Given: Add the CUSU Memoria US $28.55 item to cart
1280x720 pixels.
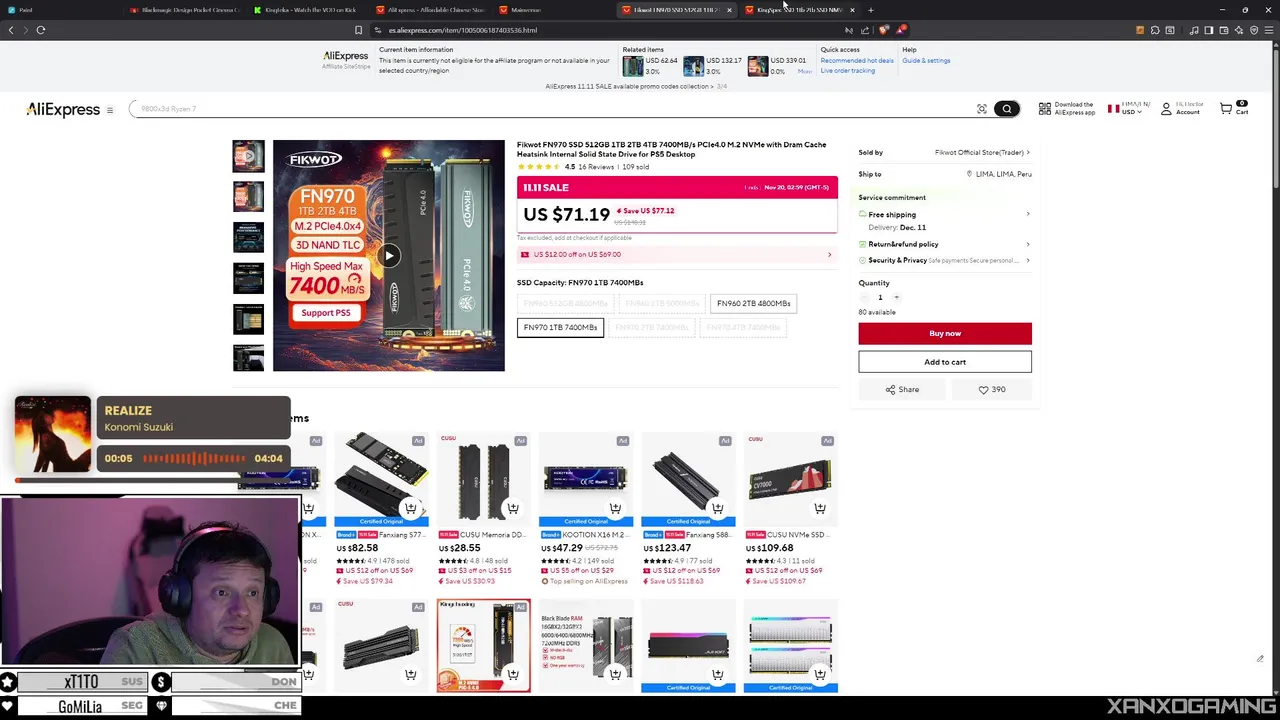Looking at the screenshot, I should (x=513, y=508).
